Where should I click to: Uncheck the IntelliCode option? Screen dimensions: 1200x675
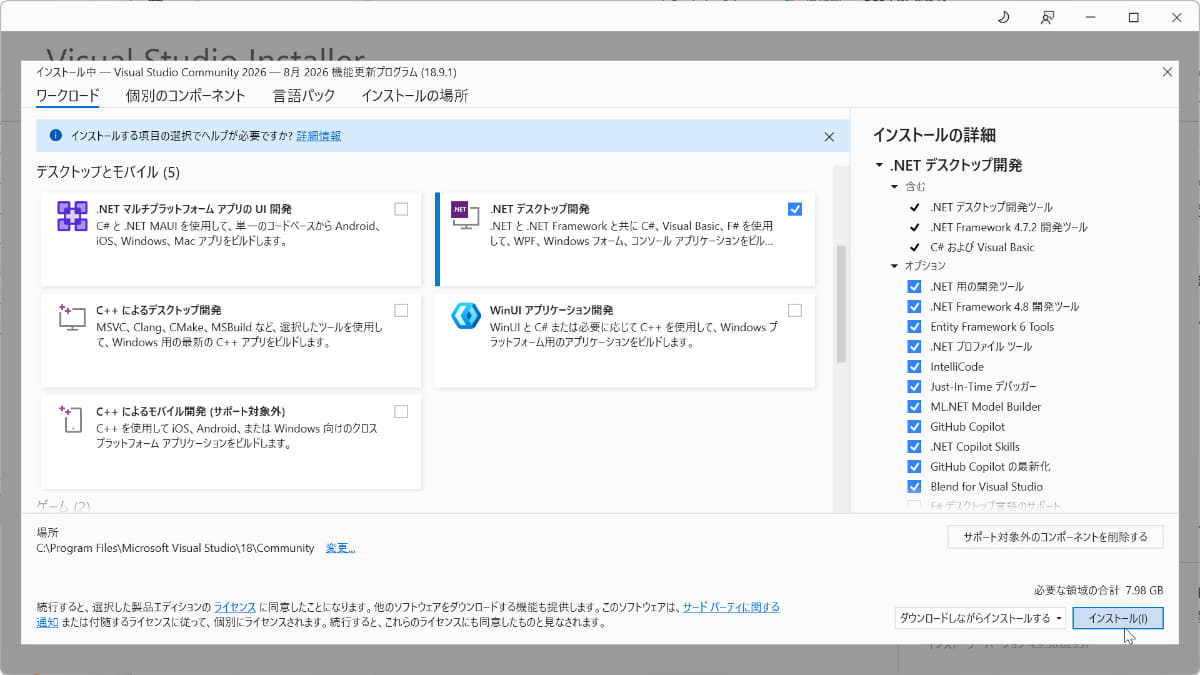[x=914, y=367]
